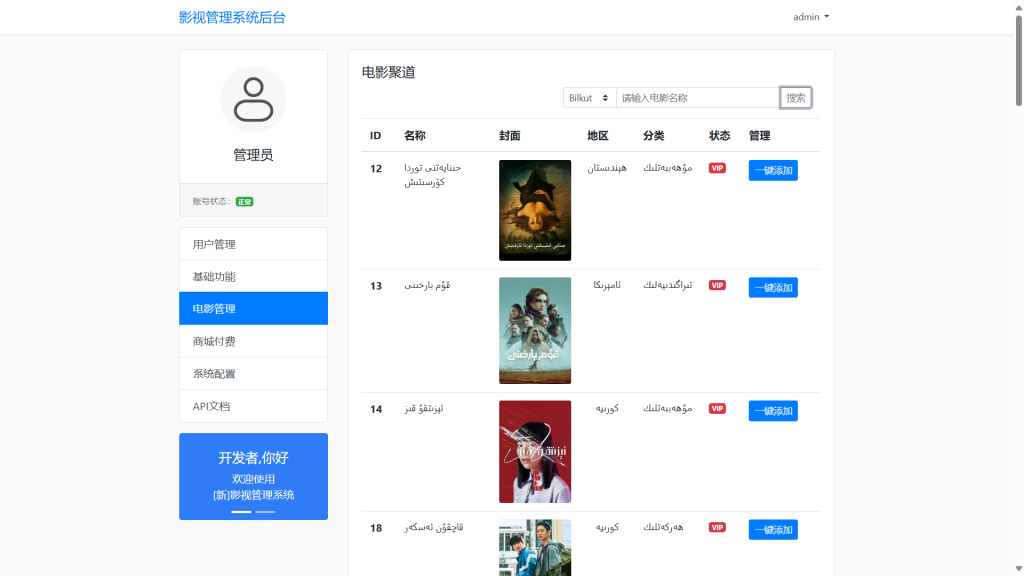This screenshot has height=576, width=1024.
Task: Click Dune cover poster of movie 13
Action: (x=535, y=330)
